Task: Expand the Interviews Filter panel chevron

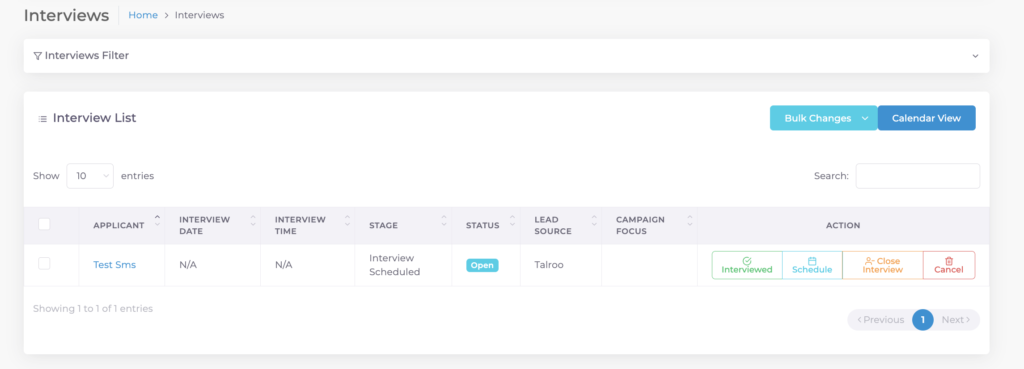Action: [x=975, y=56]
